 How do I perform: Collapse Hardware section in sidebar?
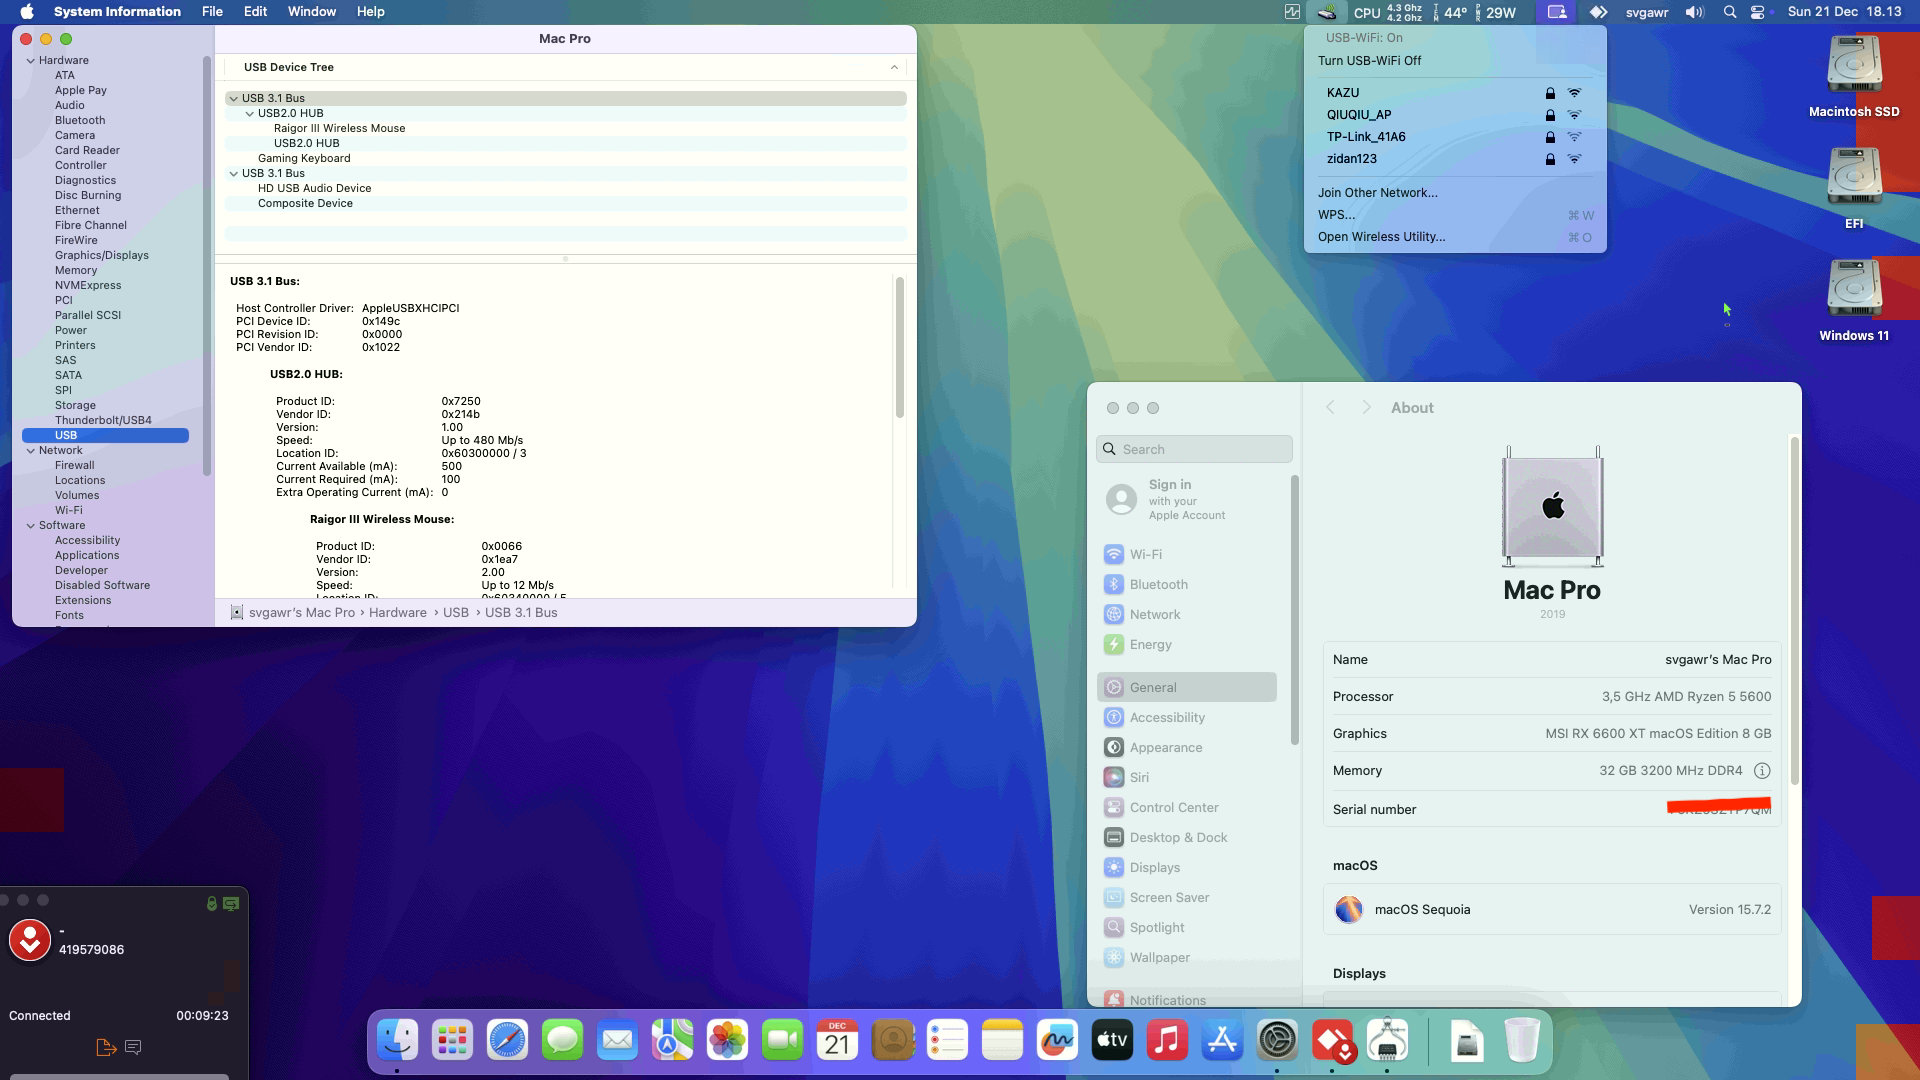point(30,60)
